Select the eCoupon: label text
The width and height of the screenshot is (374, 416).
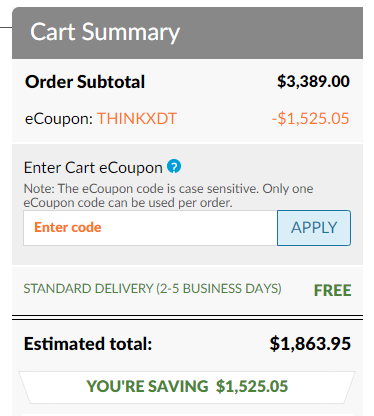coord(59,119)
